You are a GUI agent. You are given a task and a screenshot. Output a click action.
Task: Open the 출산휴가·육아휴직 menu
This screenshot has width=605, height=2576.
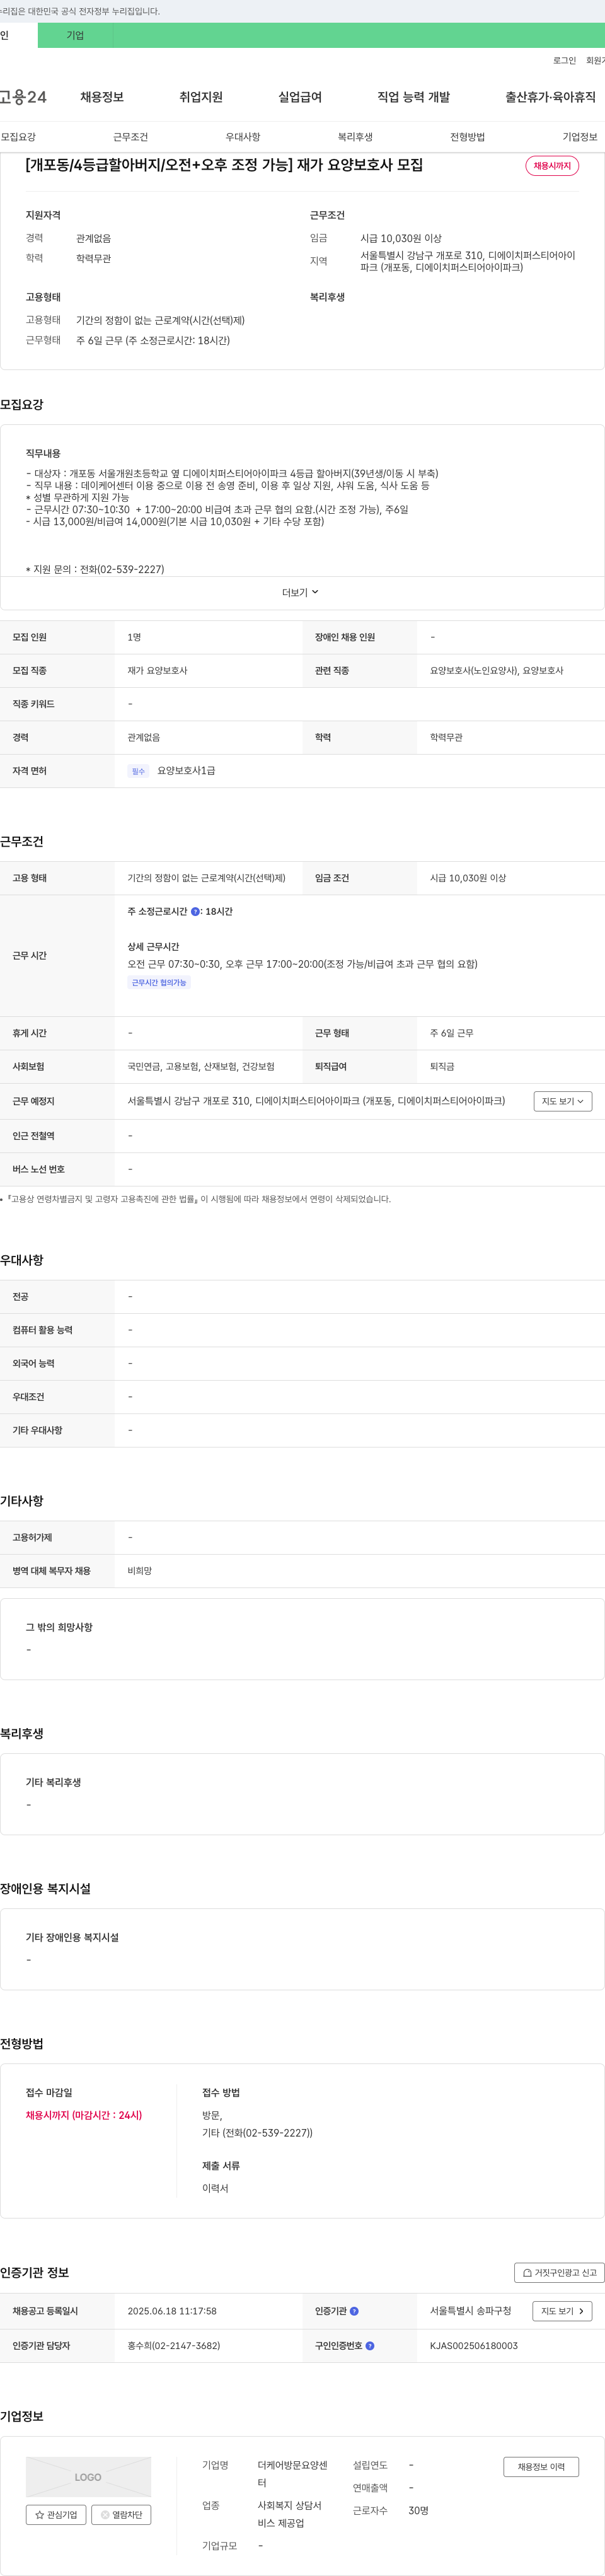[550, 97]
